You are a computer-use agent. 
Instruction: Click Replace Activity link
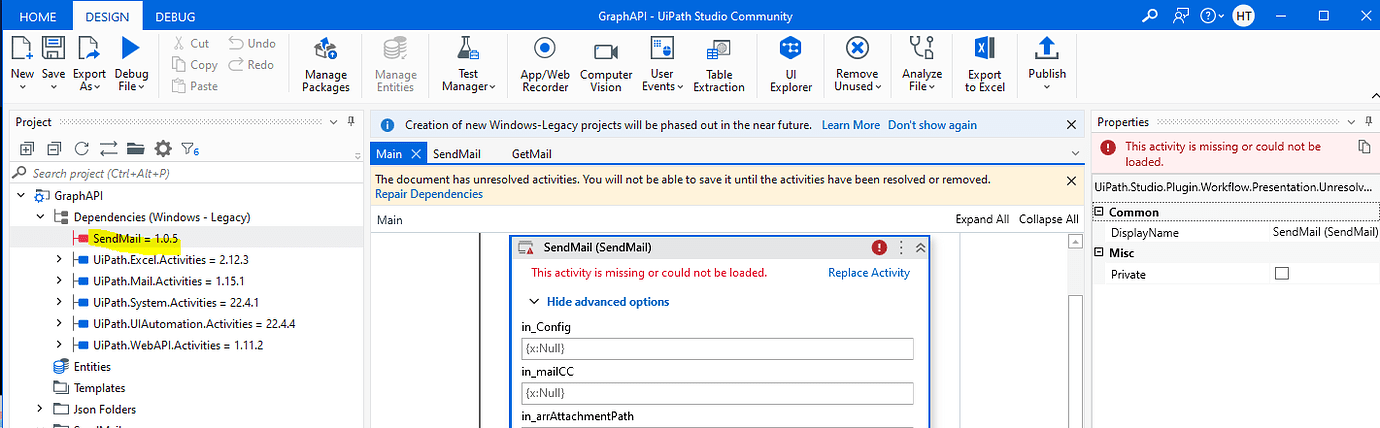pyautogui.click(x=869, y=273)
